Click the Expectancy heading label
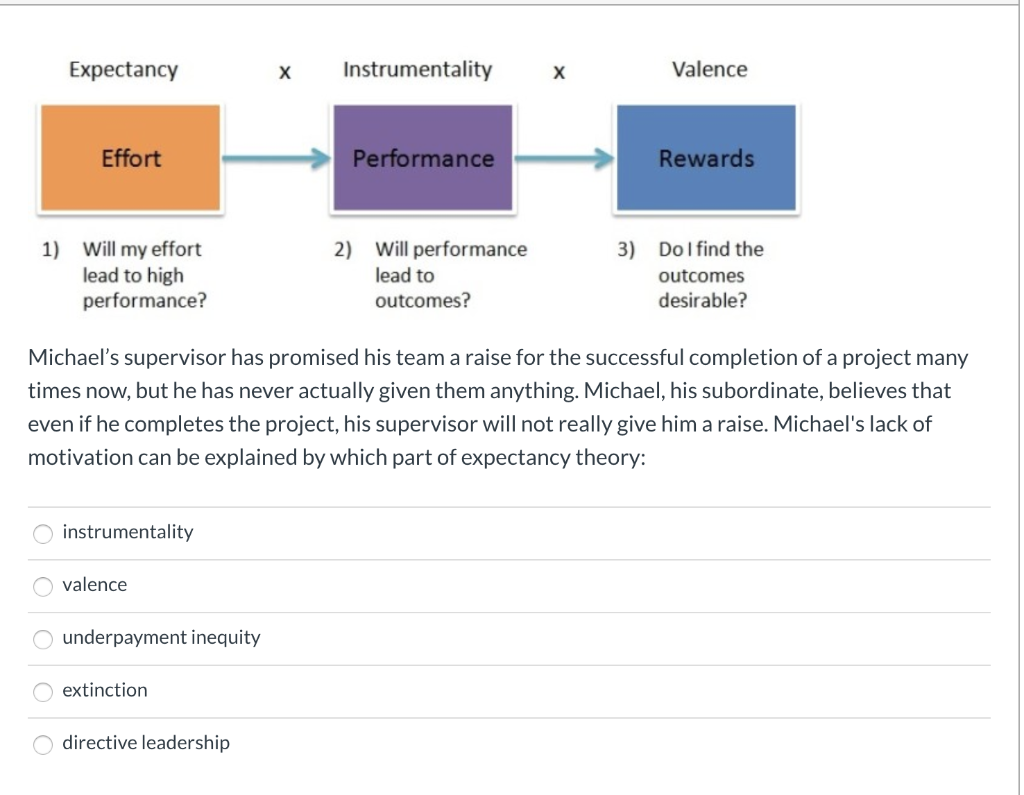Viewport: 1024px width, 795px height. point(123,69)
